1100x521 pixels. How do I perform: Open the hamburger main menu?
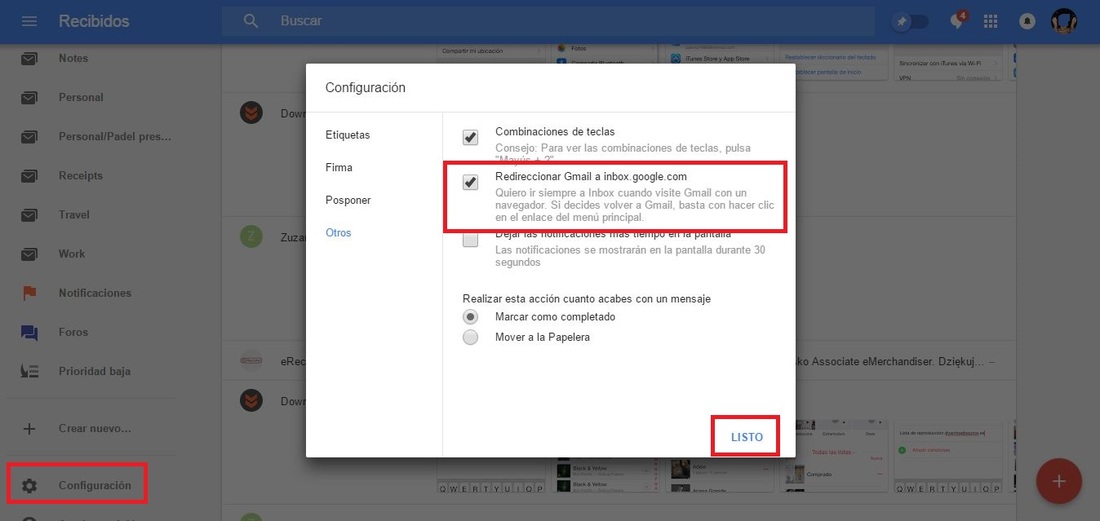coord(29,21)
